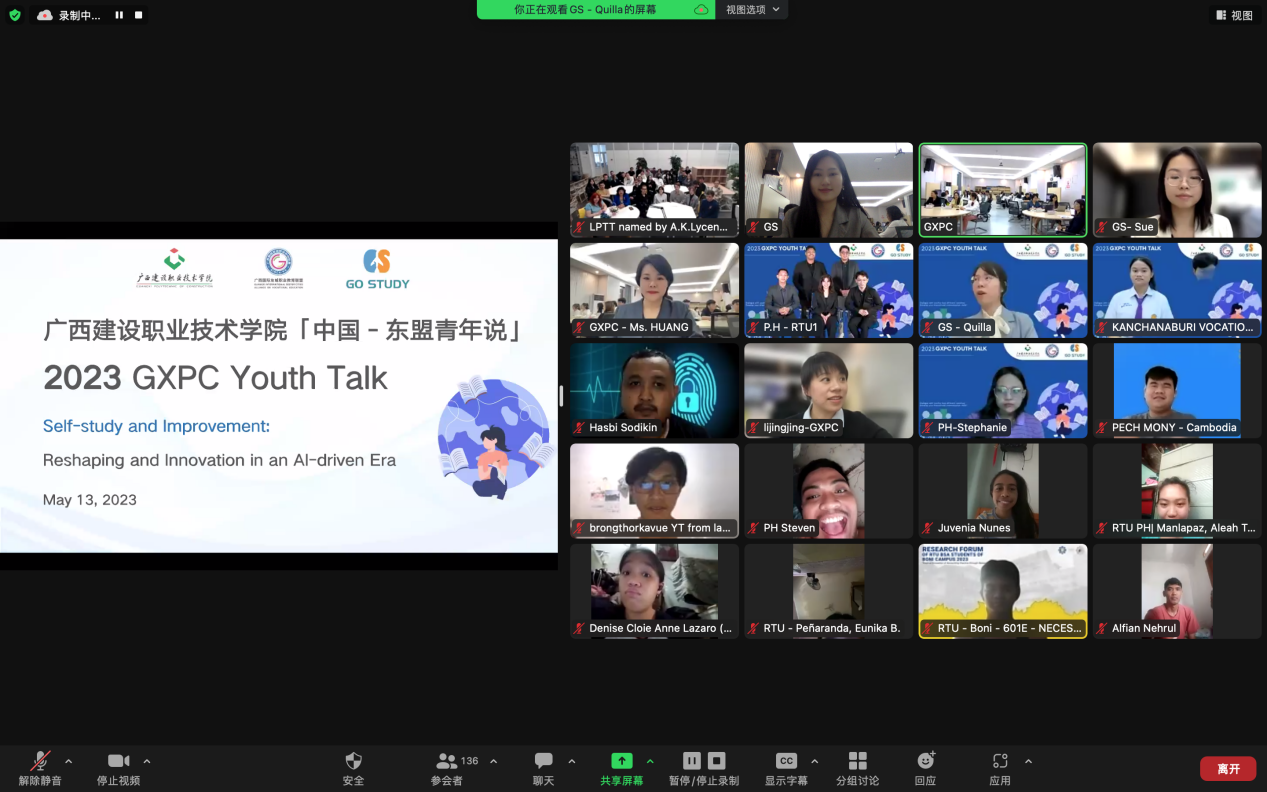The width and height of the screenshot is (1267, 792).
Task: Open the Apps (应用) icon
Action: [x=999, y=762]
